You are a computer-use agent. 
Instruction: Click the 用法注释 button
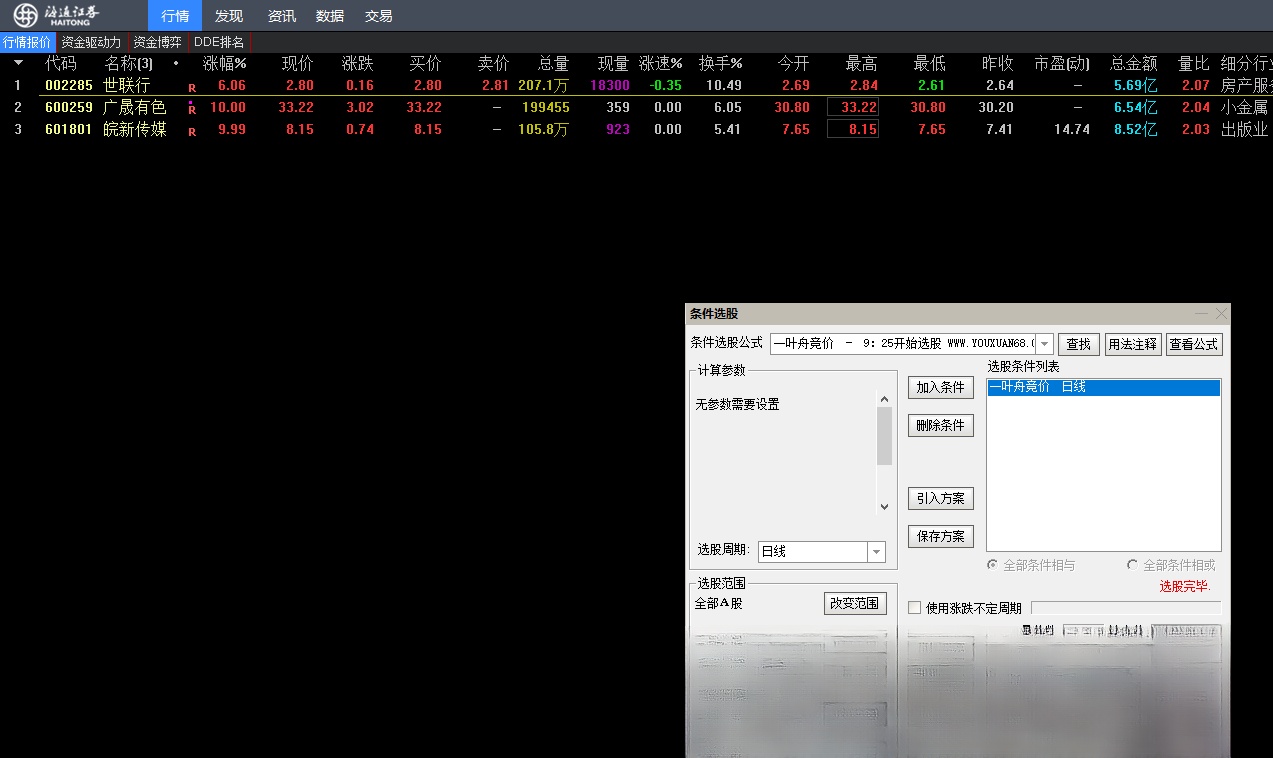tap(1132, 343)
